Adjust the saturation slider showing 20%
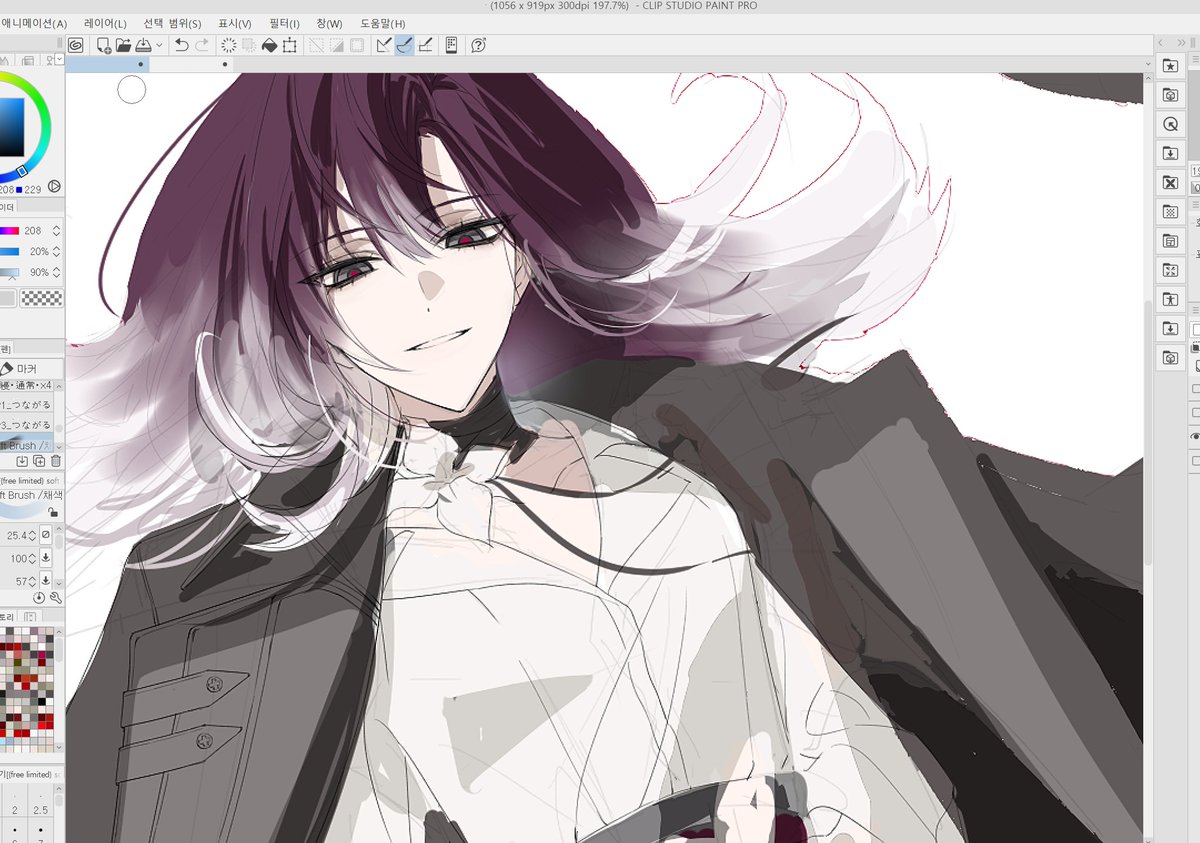The width and height of the screenshot is (1200, 843). pos(9,251)
